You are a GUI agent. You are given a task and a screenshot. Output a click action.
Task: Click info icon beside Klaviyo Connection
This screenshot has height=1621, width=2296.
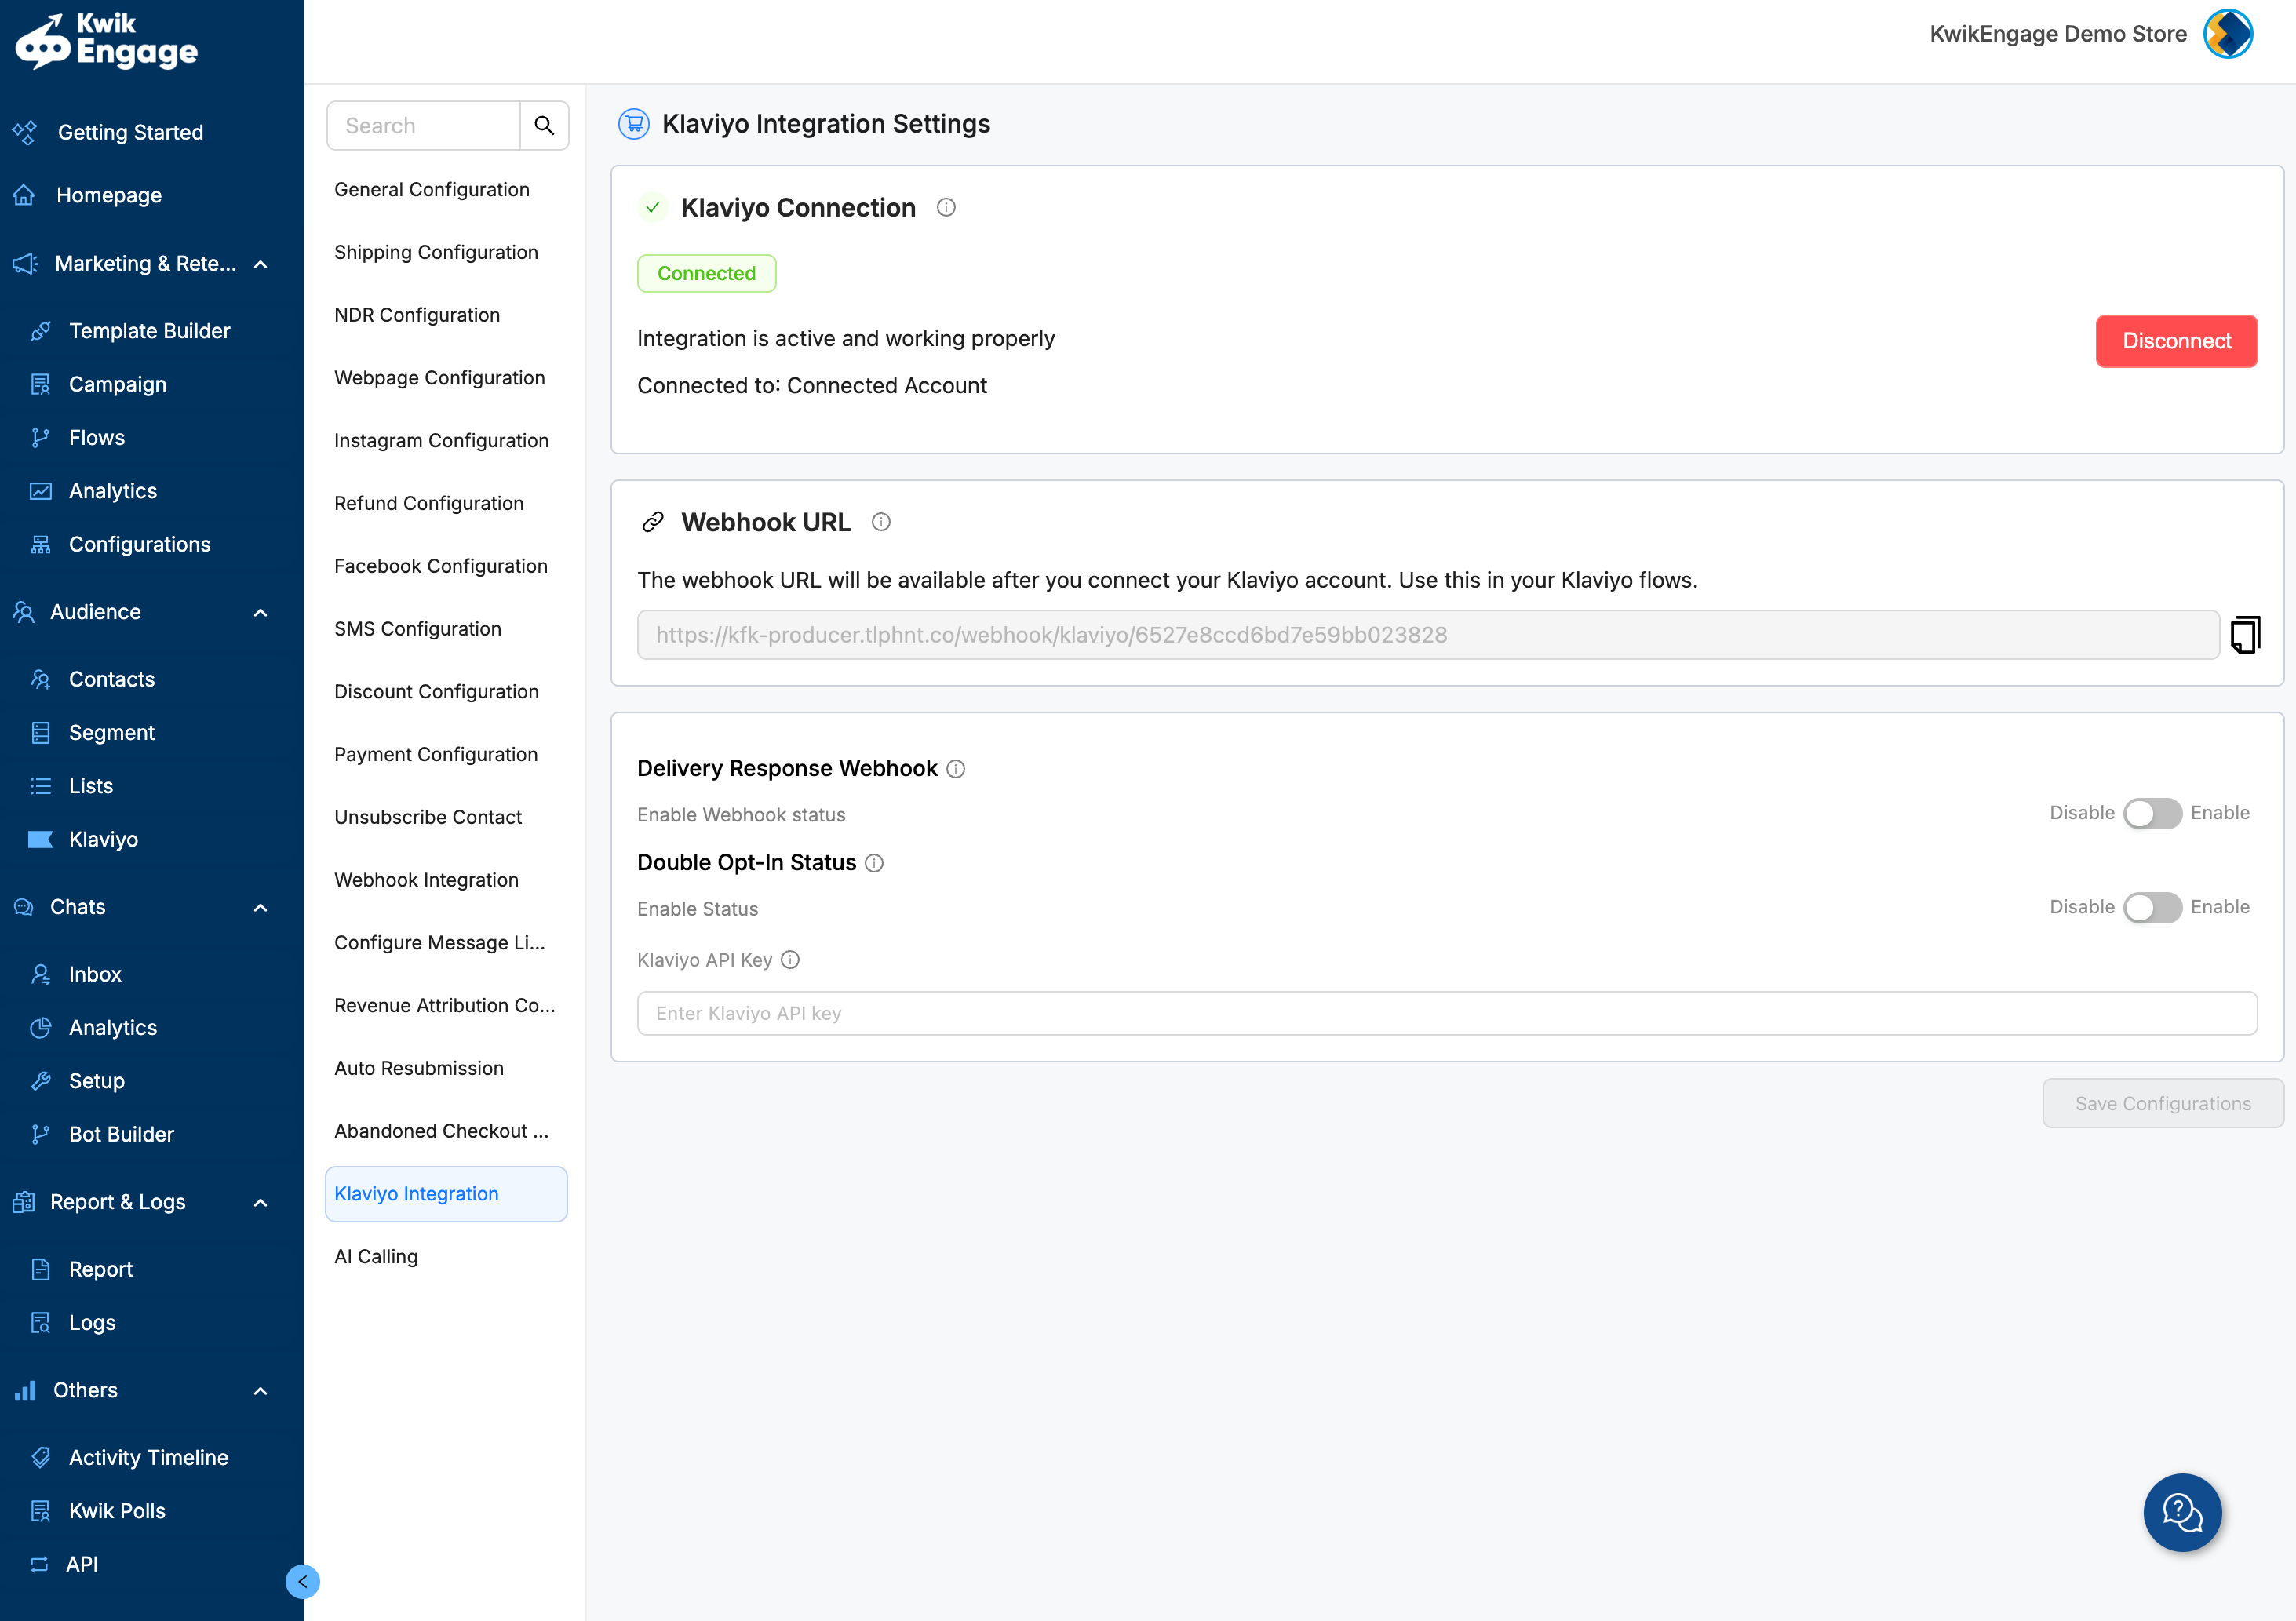point(946,208)
